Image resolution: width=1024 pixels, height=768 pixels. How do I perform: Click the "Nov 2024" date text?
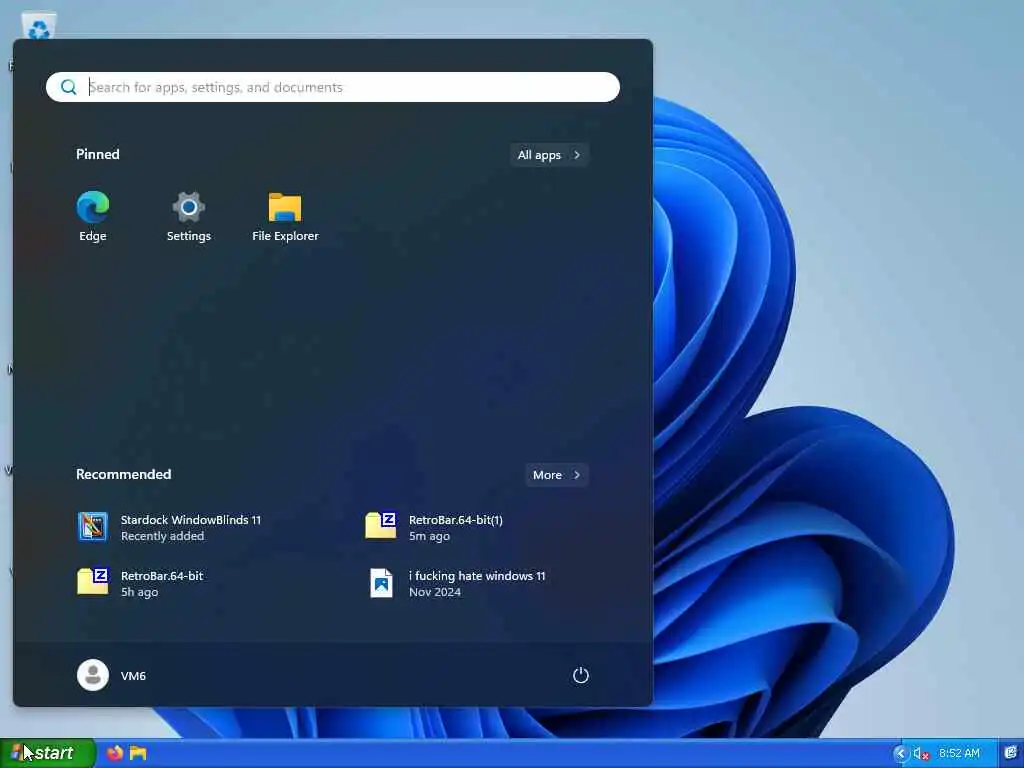click(x=435, y=592)
